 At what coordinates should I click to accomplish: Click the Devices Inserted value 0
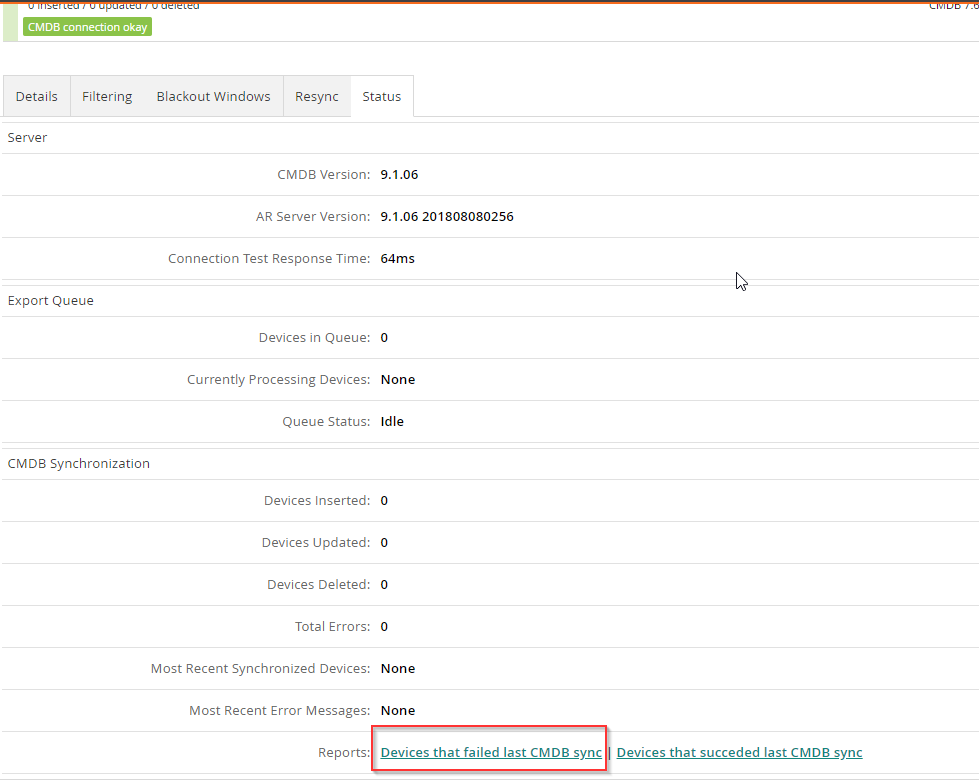(384, 501)
